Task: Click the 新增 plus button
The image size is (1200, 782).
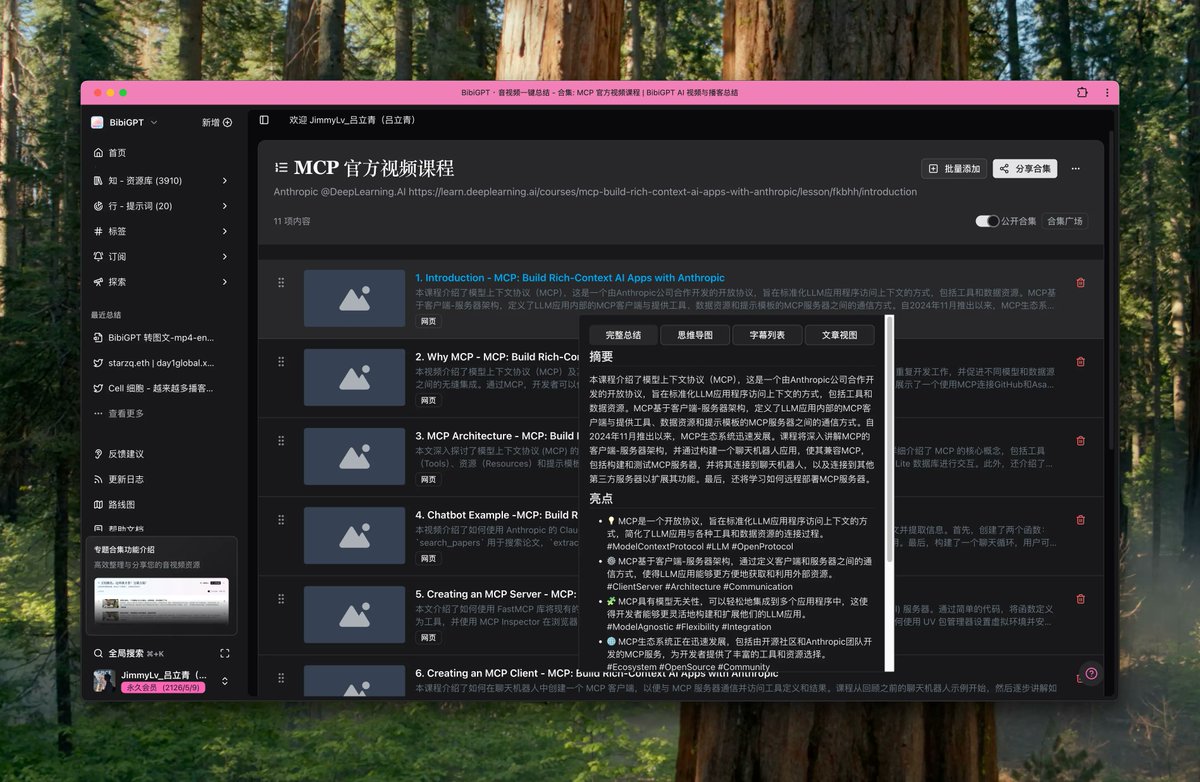Action: click(x=217, y=122)
